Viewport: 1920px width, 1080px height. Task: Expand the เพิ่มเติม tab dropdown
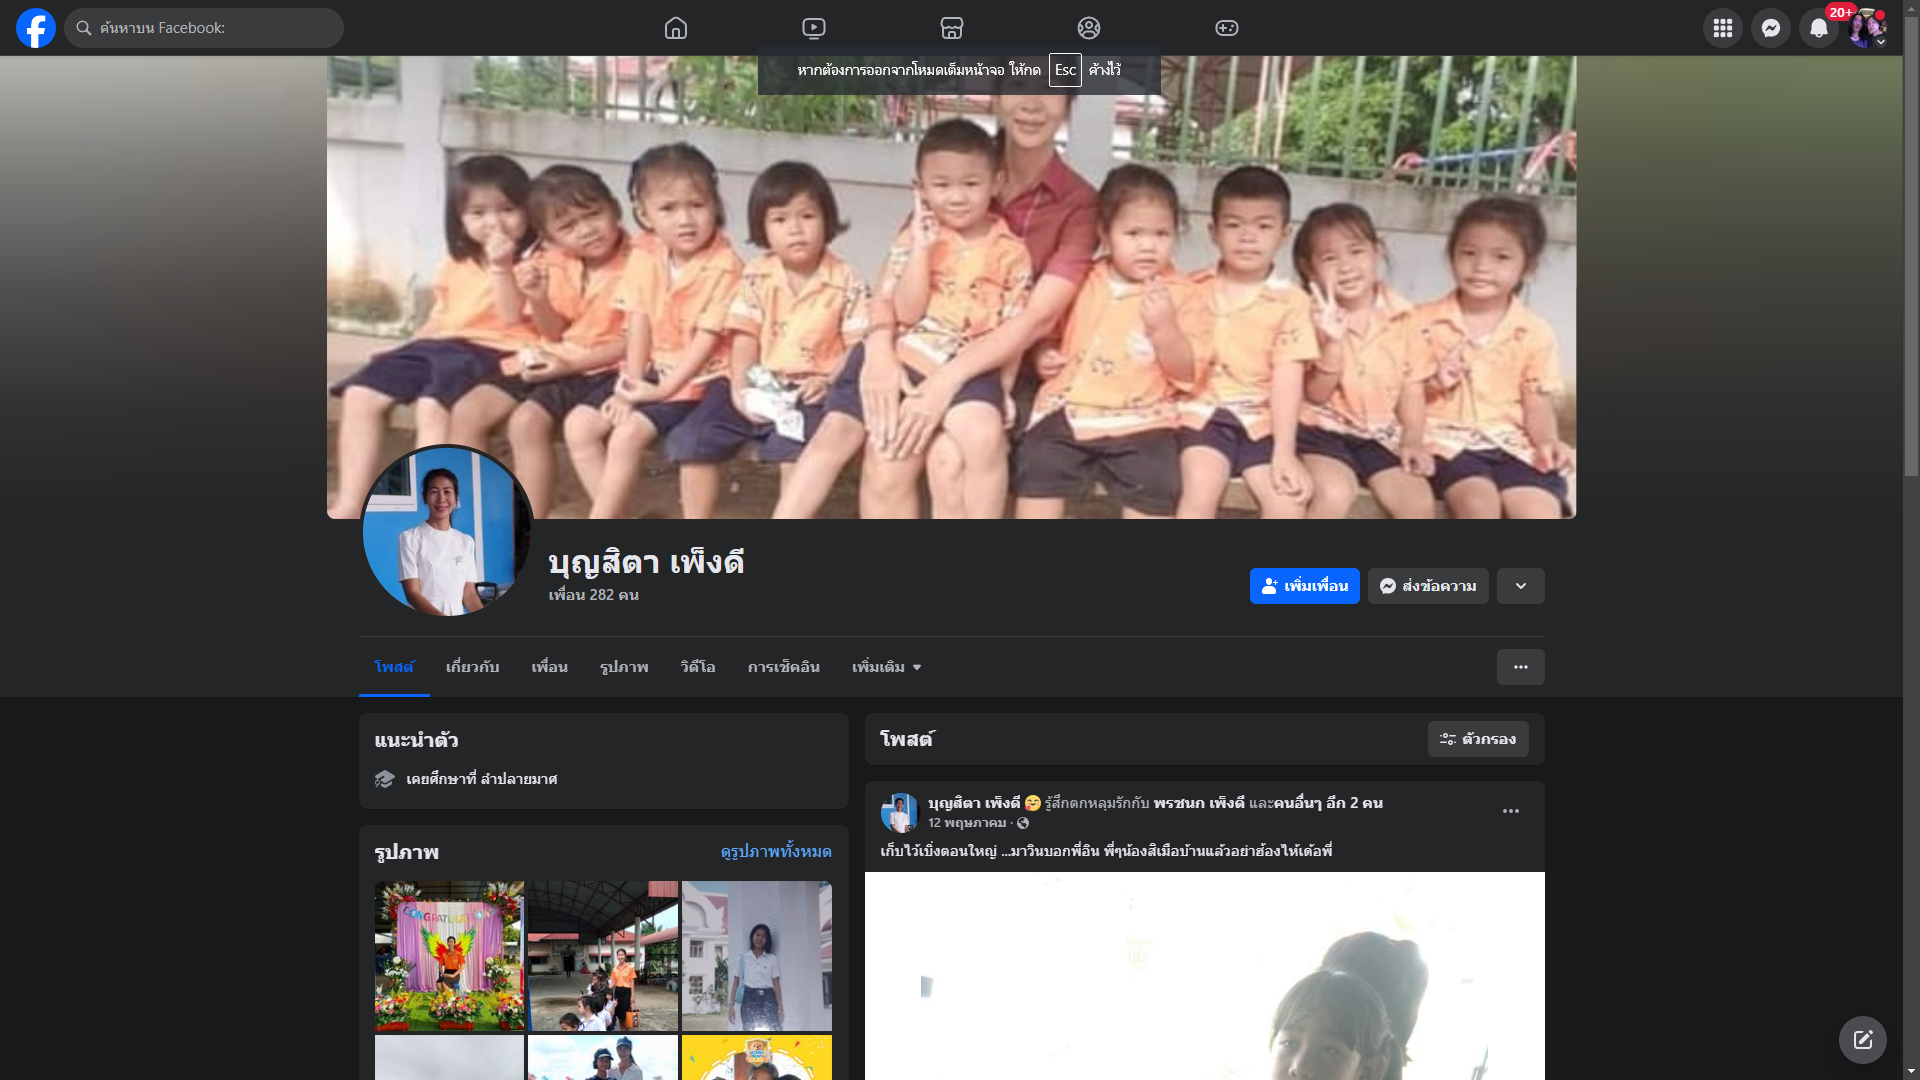tap(886, 667)
